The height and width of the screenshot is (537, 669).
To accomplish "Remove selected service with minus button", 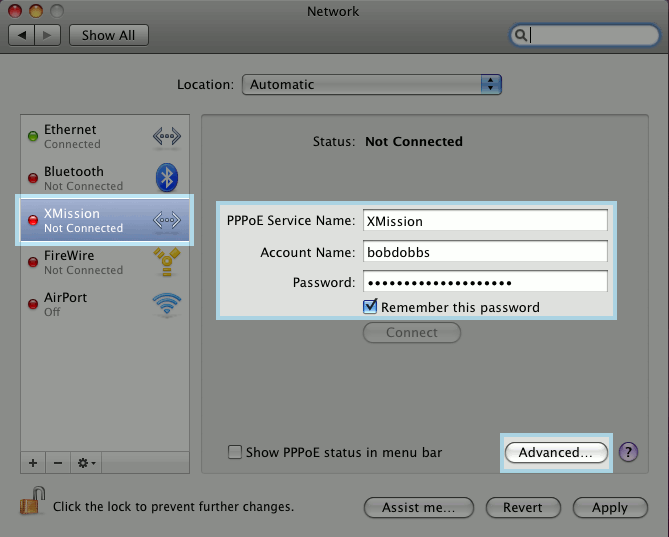I will coord(57,463).
